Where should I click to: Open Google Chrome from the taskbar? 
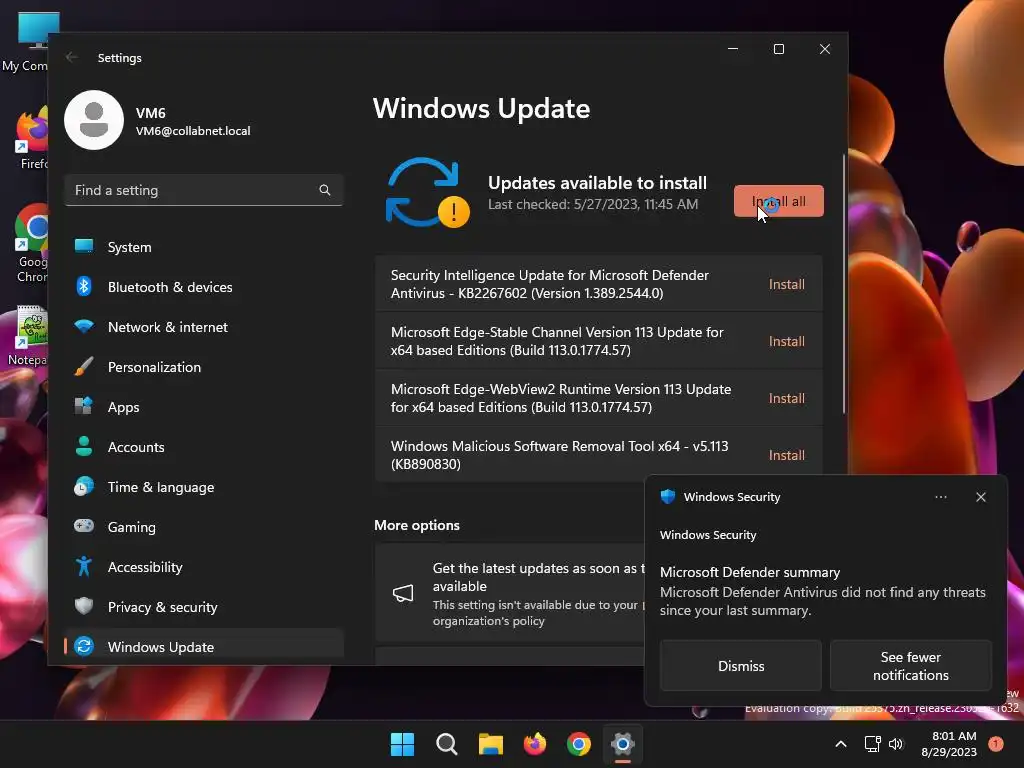[579, 744]
